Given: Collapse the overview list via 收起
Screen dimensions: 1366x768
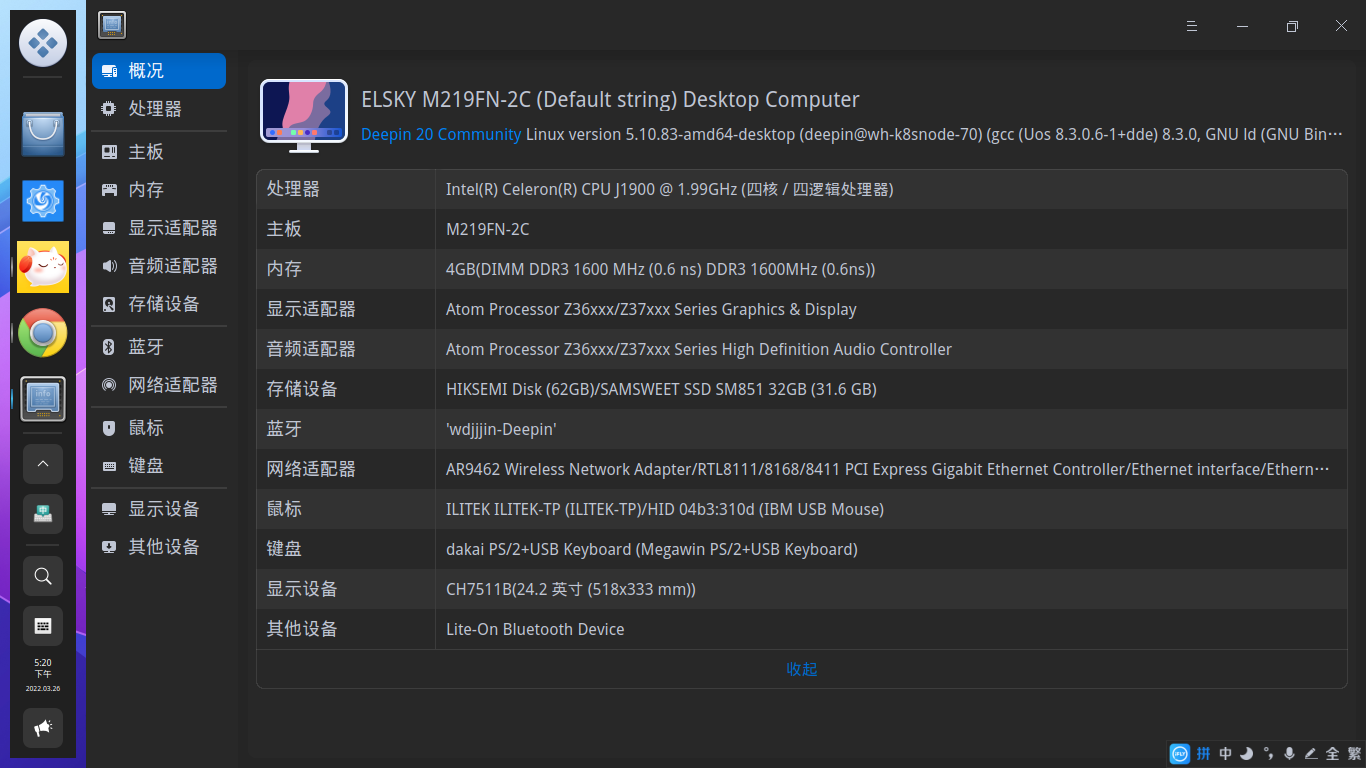Looking at the screenshot, I should tap(802, 669).
